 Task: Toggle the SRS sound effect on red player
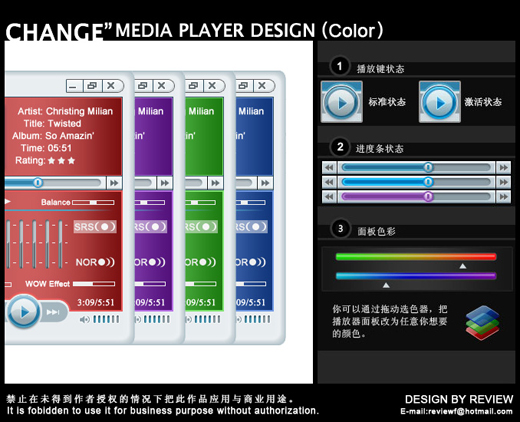pos(95,227)
